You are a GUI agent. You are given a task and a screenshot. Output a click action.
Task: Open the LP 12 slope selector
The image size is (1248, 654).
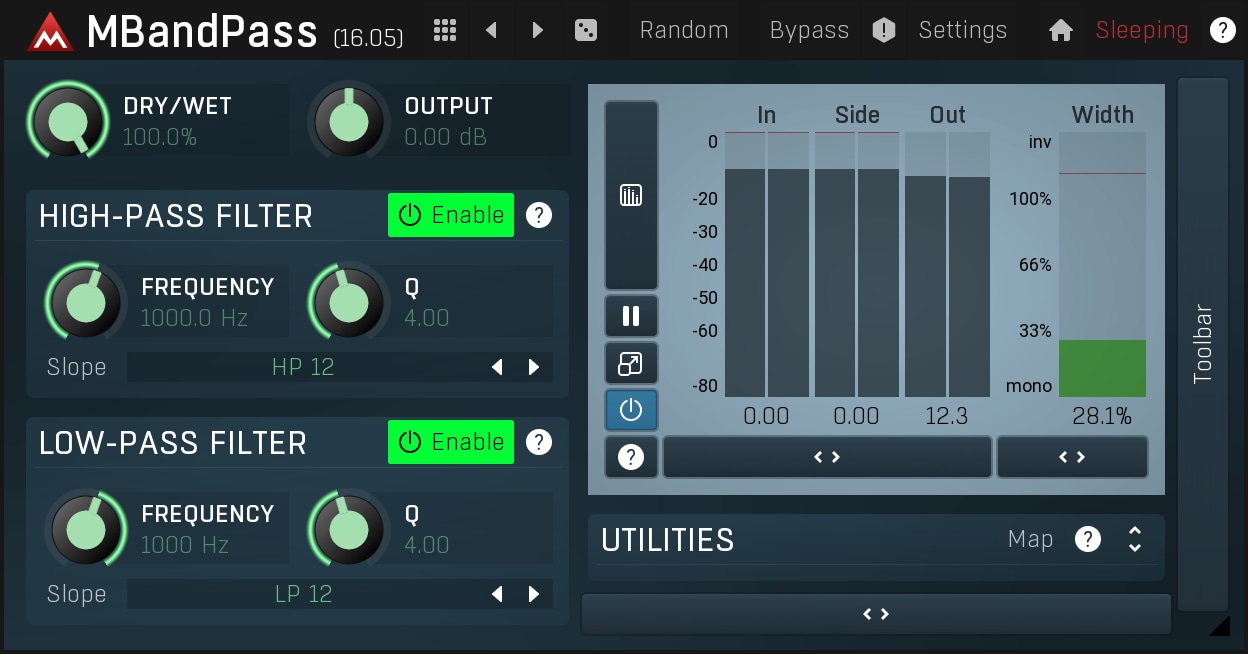[303, 594]
